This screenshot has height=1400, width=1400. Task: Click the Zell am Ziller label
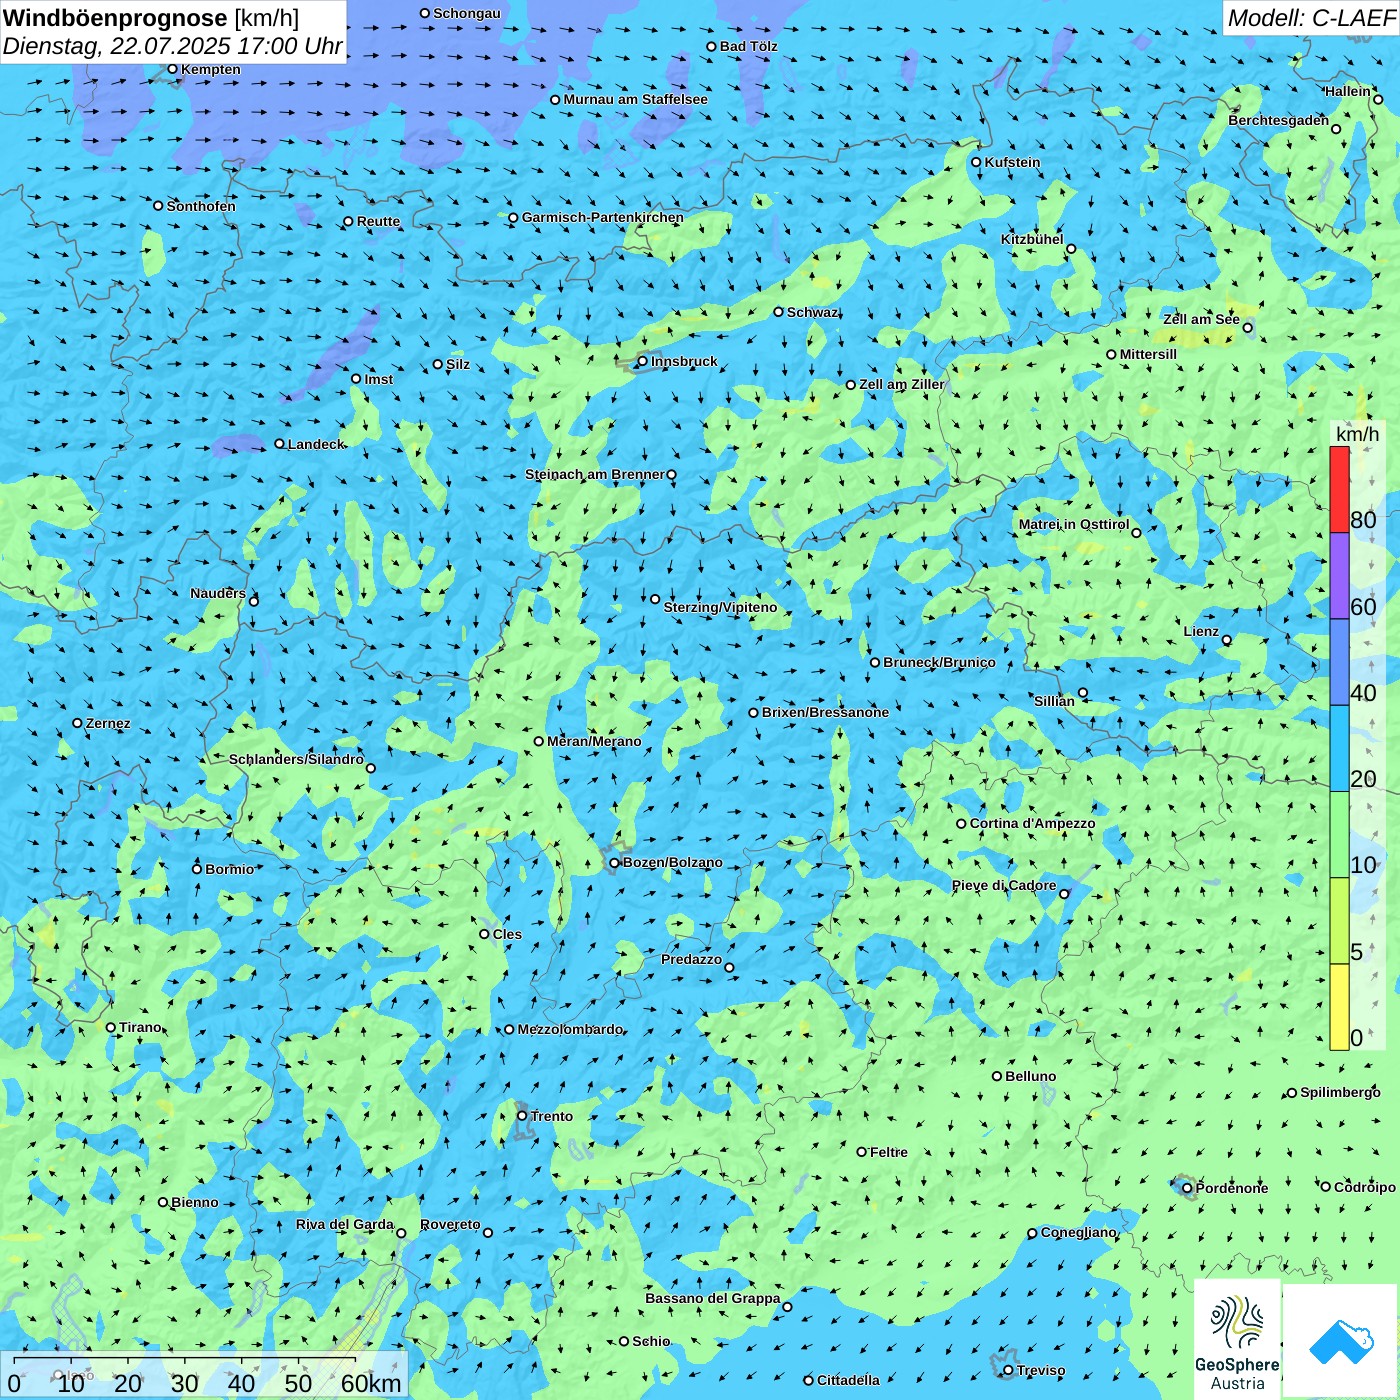(902, 384)
